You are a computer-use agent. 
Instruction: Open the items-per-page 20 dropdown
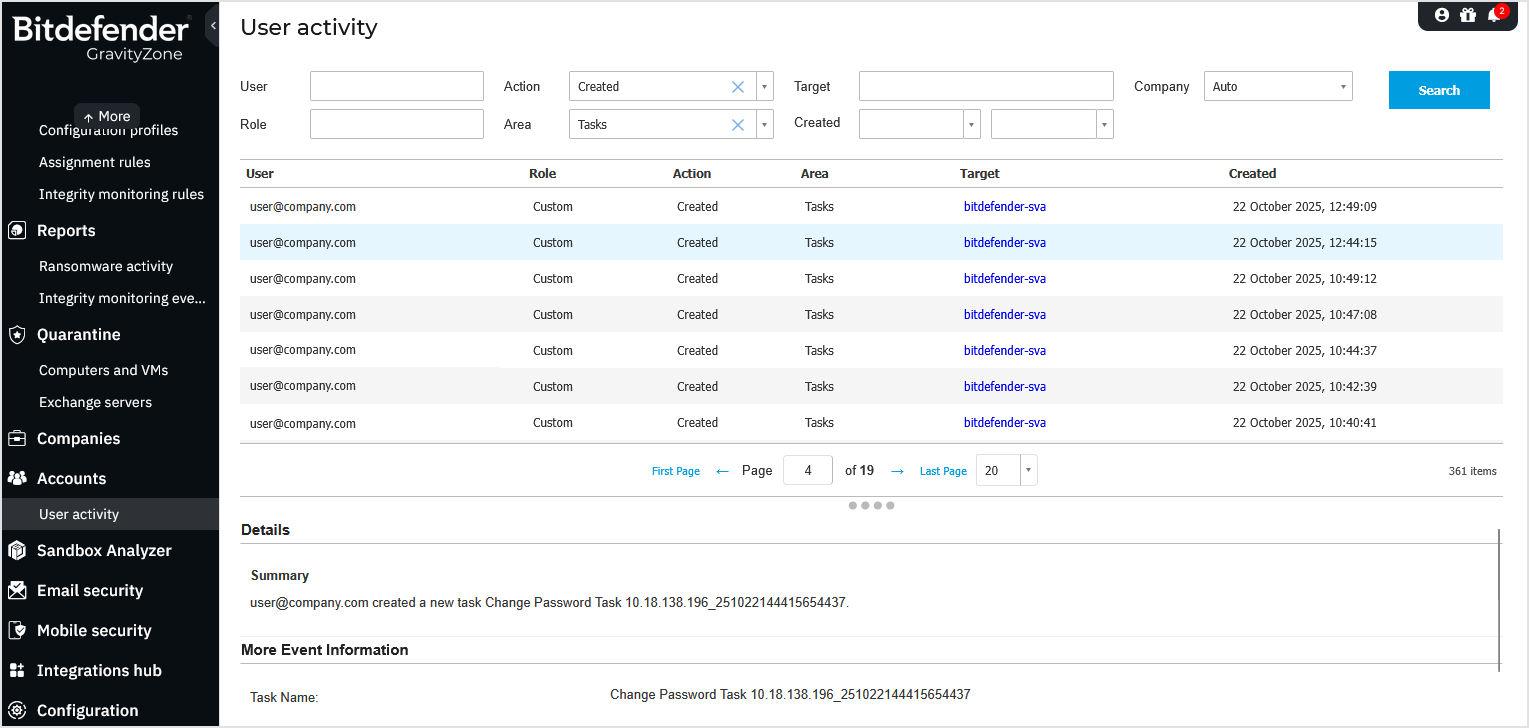[x=1027, y=470]
